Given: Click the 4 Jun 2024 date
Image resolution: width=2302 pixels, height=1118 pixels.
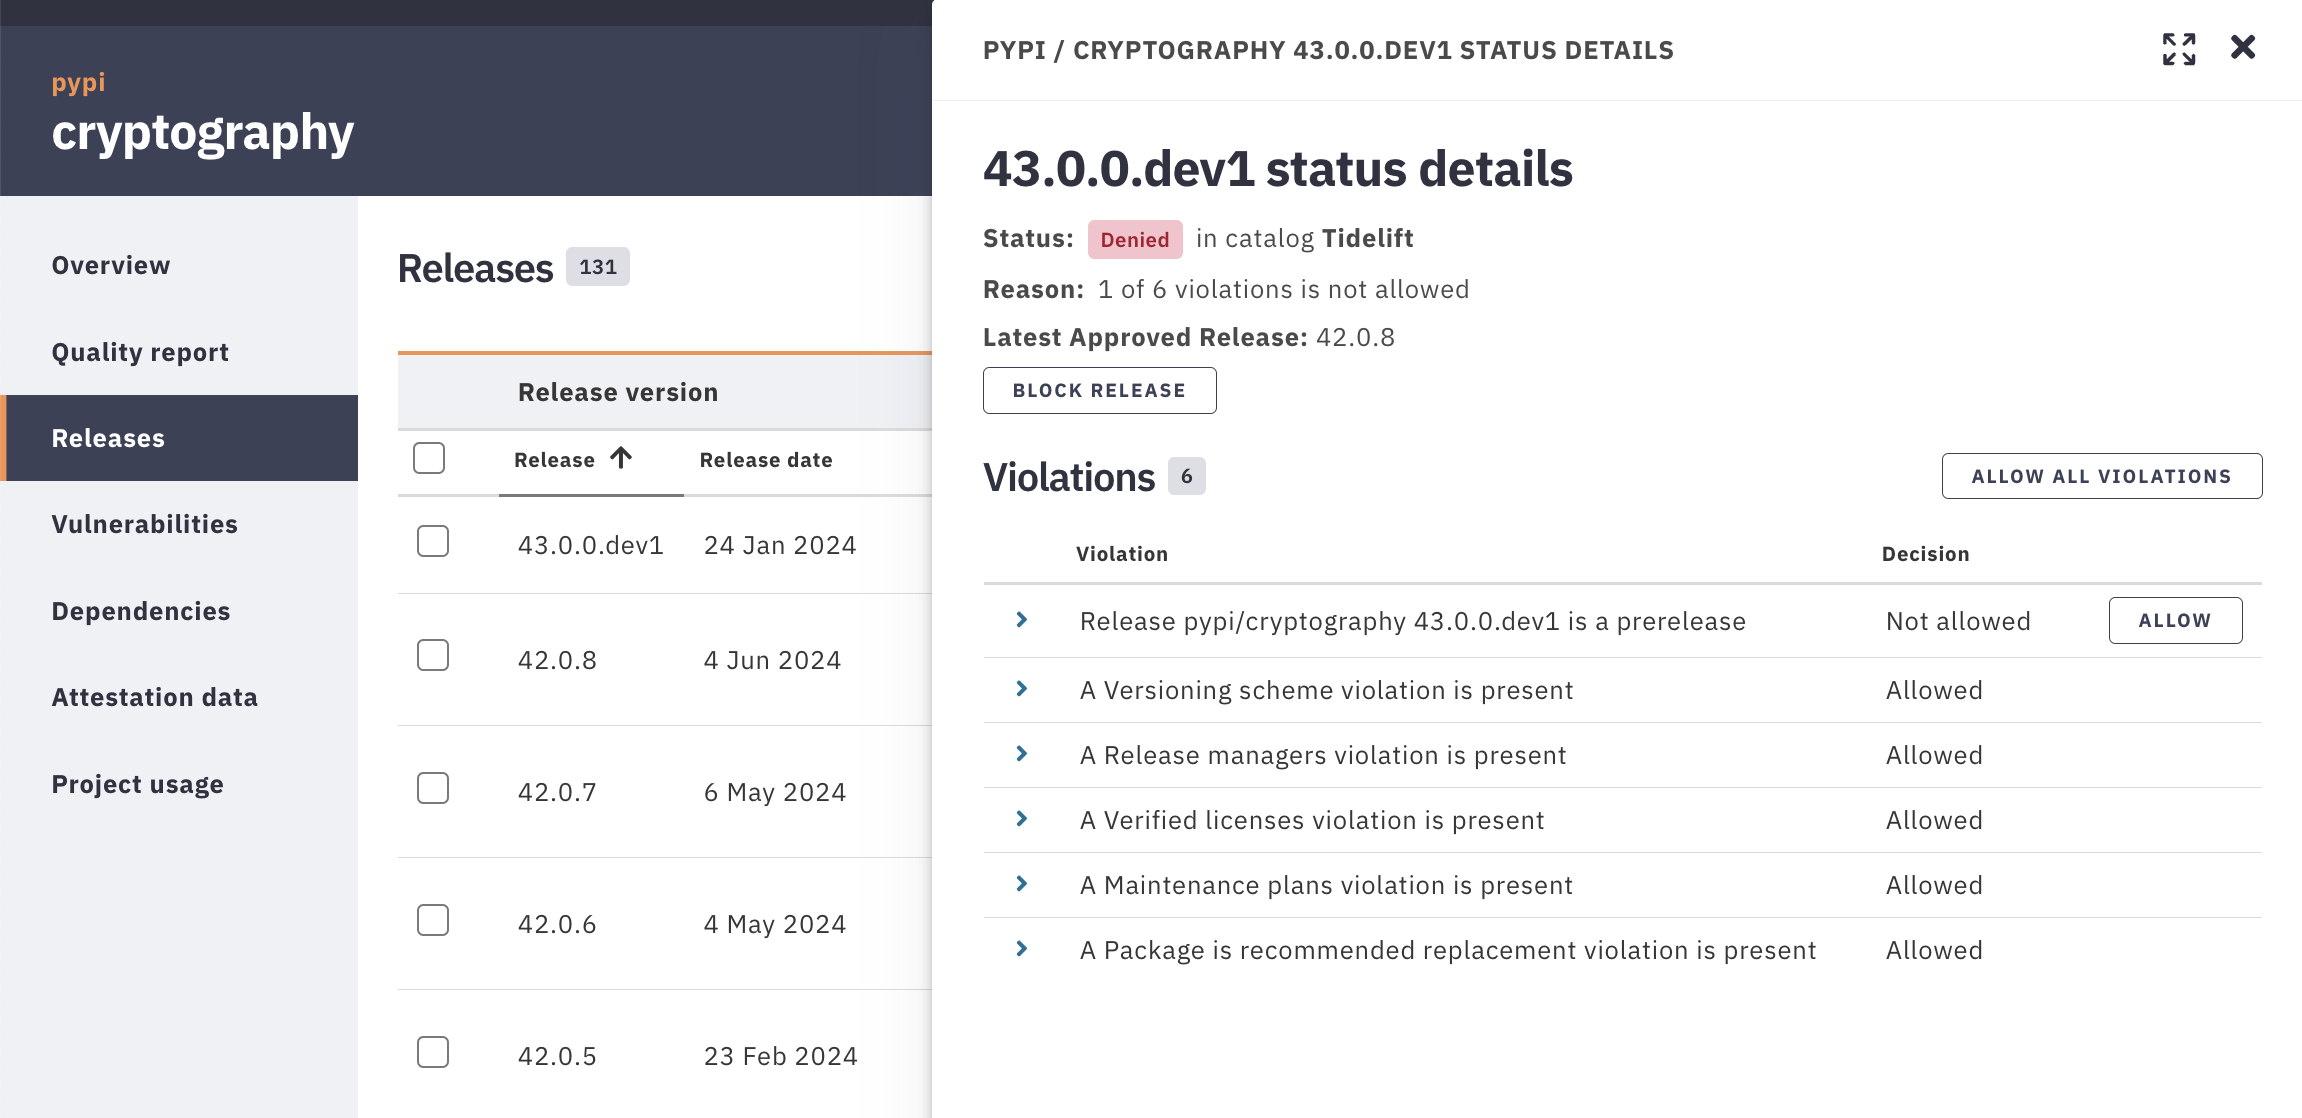Looking at the screenshot, I should [x=772, y=660].
